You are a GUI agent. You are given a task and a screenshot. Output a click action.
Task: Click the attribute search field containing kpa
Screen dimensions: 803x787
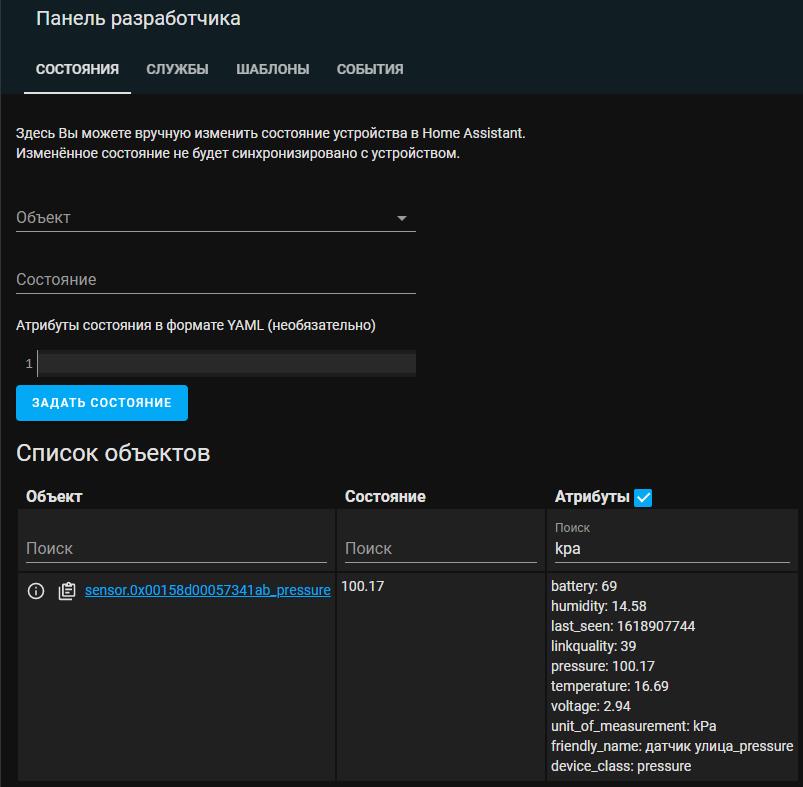pyautogui.click(x=670, y=548)
